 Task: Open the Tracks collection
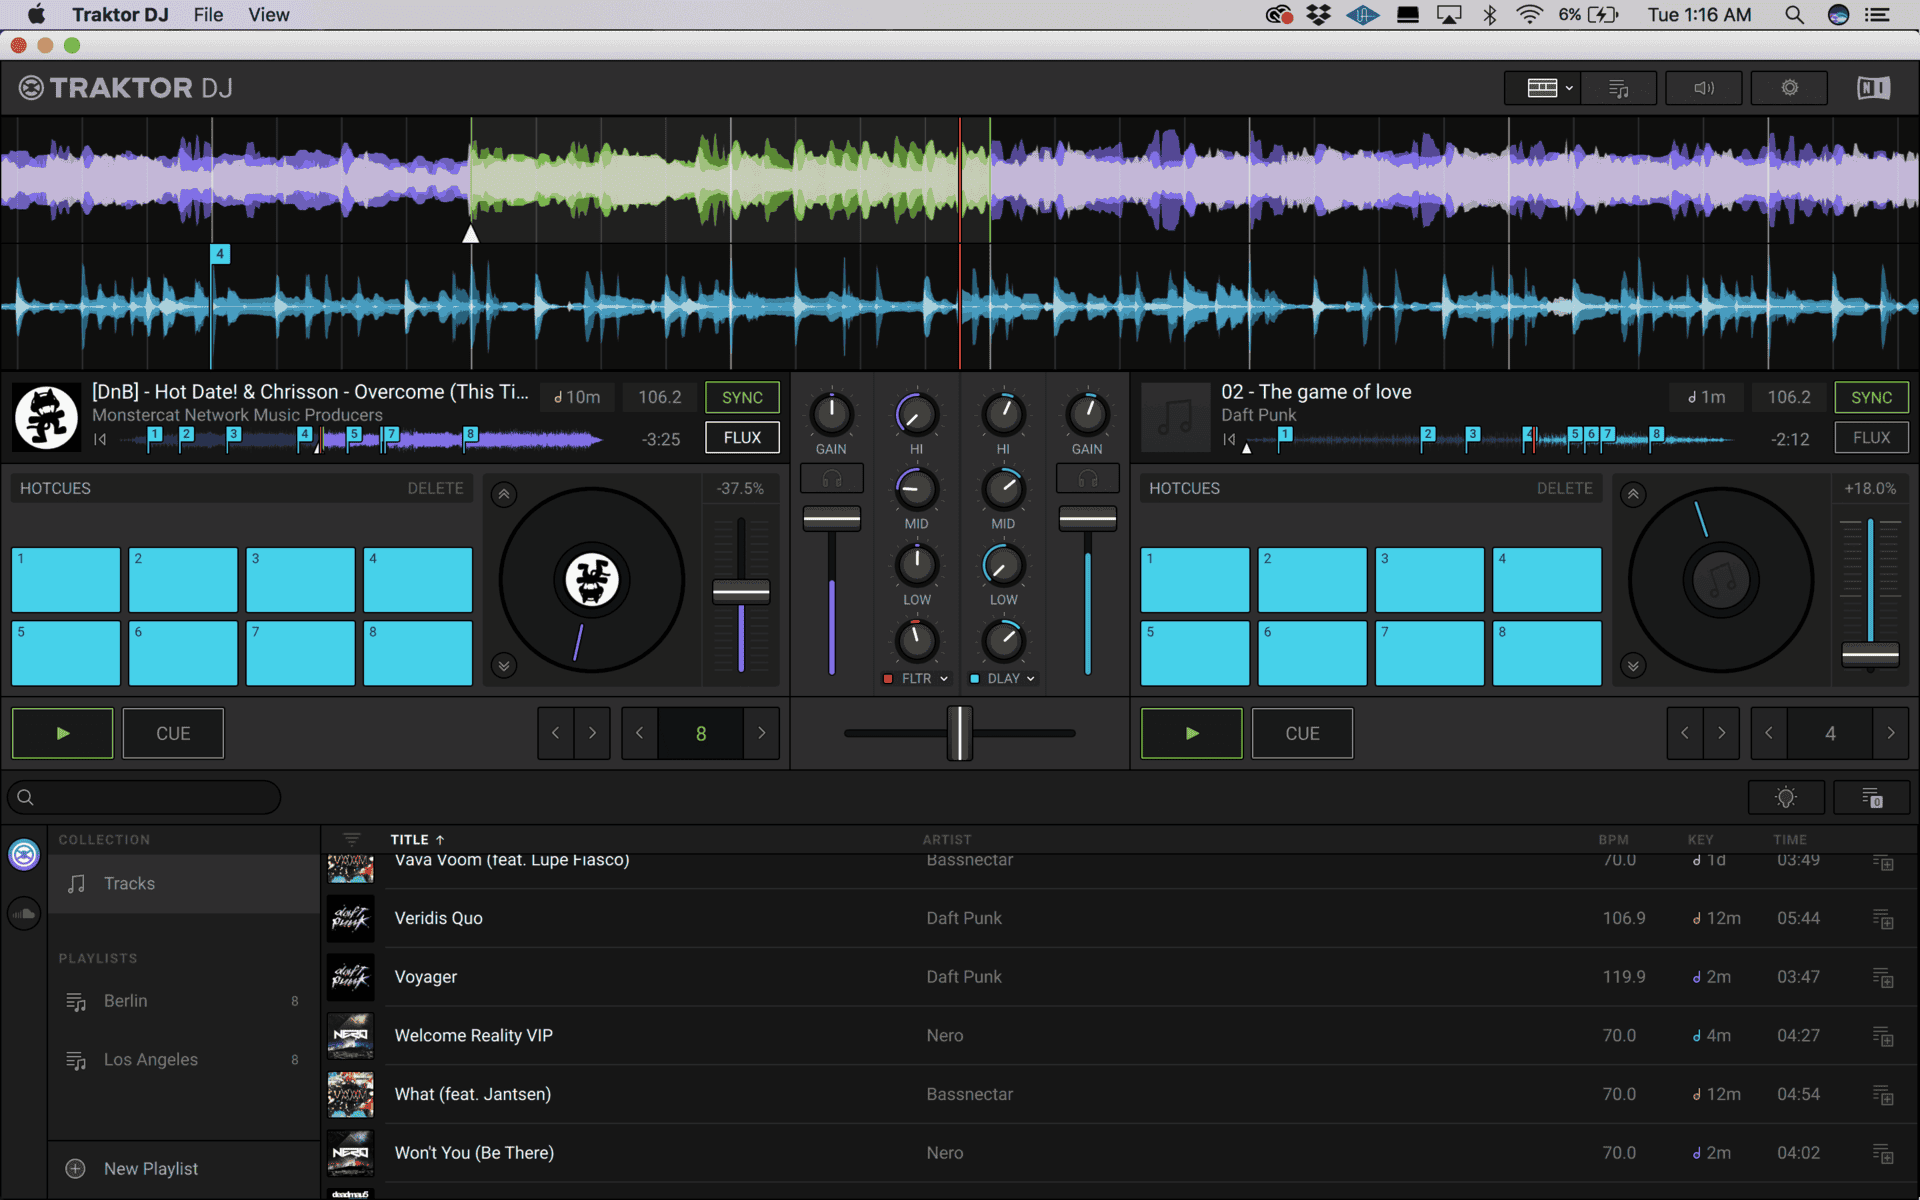(183, 884)
